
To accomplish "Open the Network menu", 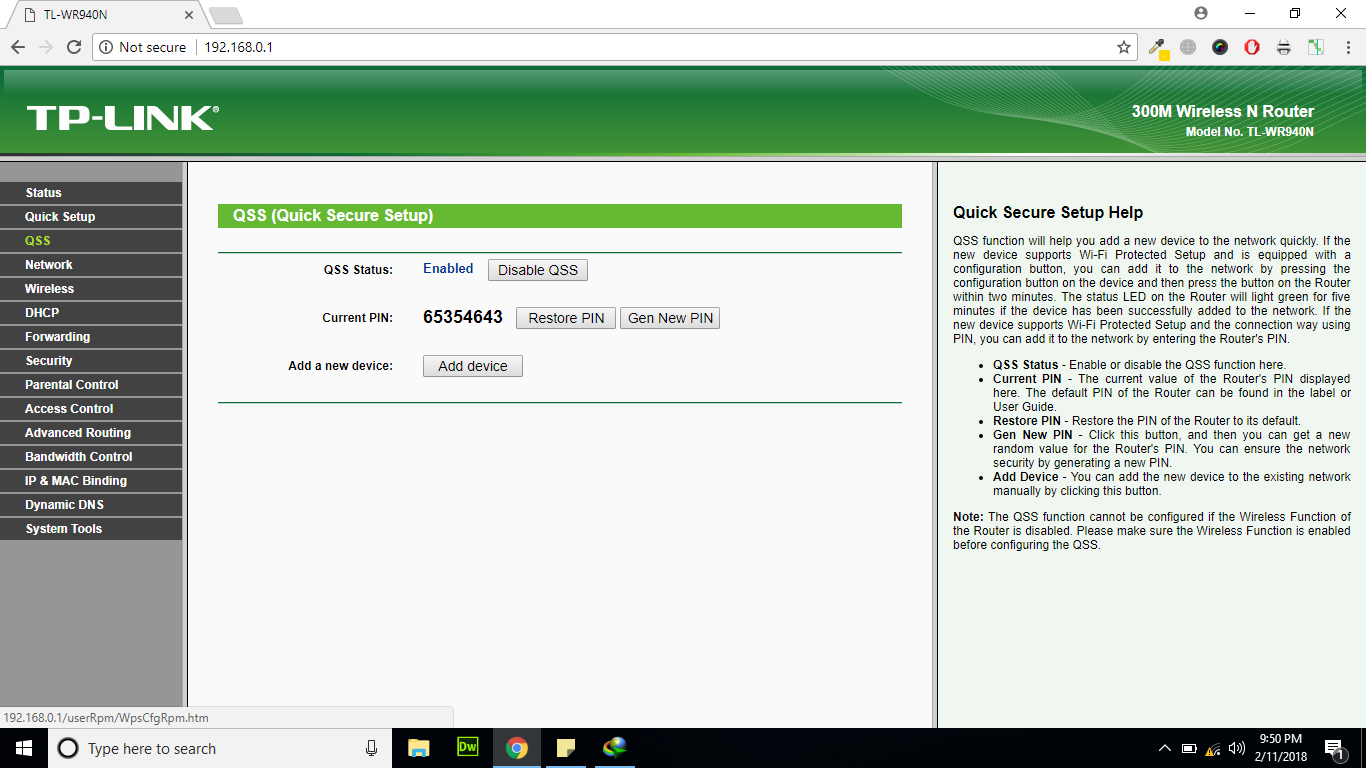I will pyautogui.click(x=91, y=265).
